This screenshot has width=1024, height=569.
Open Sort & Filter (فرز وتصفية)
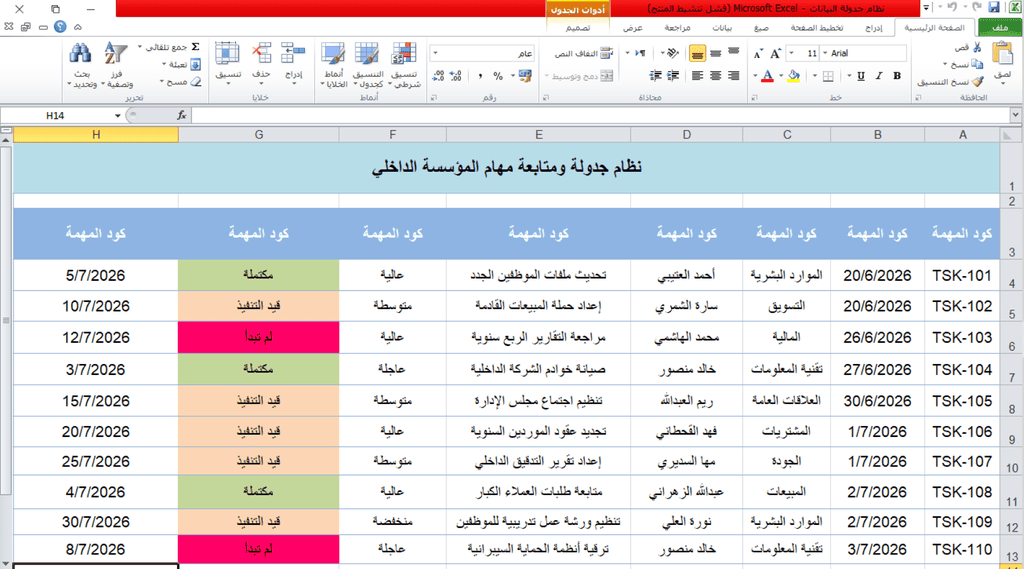(116, 64)
